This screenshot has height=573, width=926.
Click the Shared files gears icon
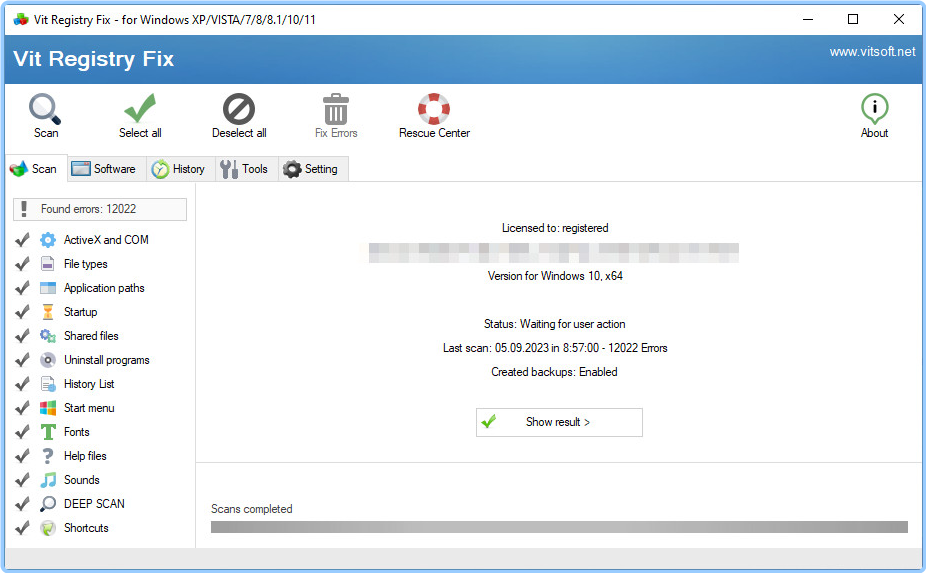tap(48, 336)
